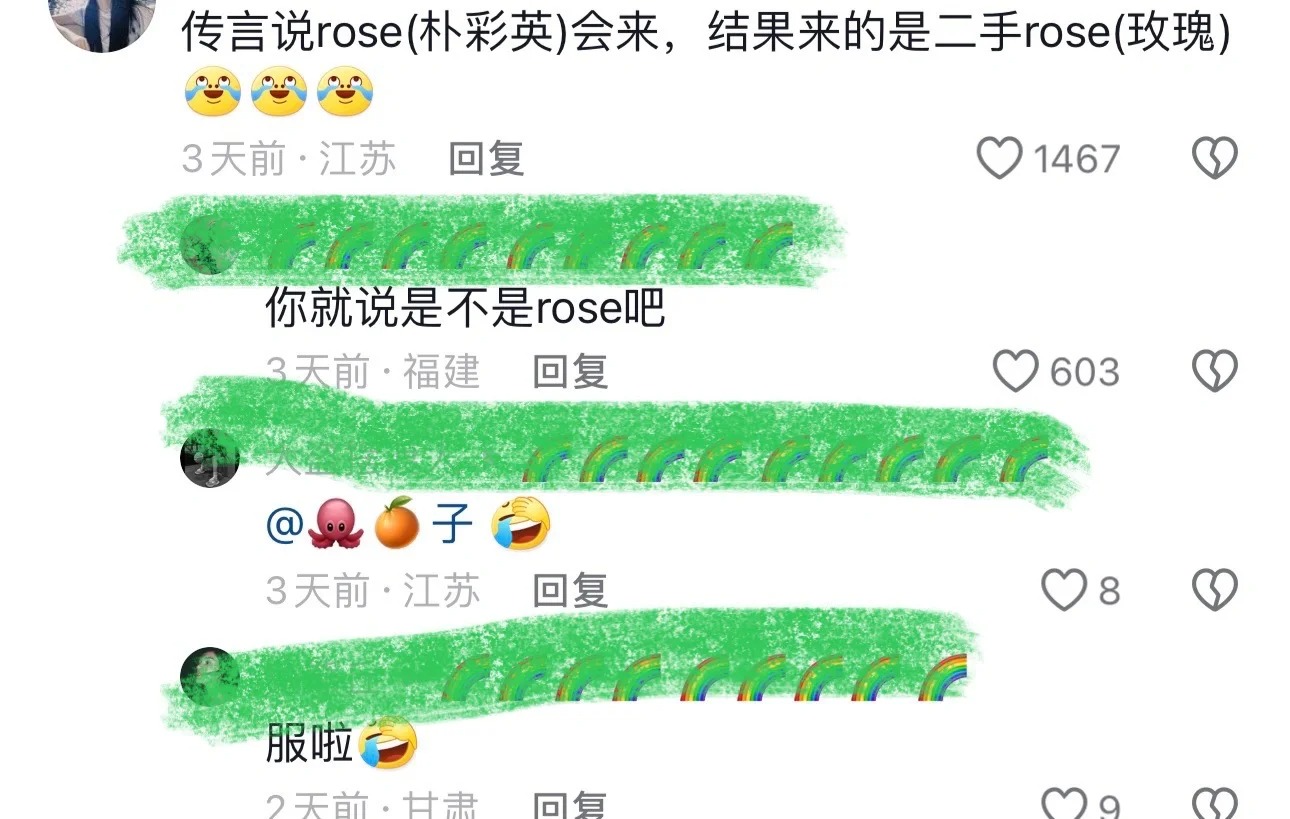1290x819 pixels.
Task: Open avatar of '你就说是不是rose吧' commenter
Action: [208, 245]
